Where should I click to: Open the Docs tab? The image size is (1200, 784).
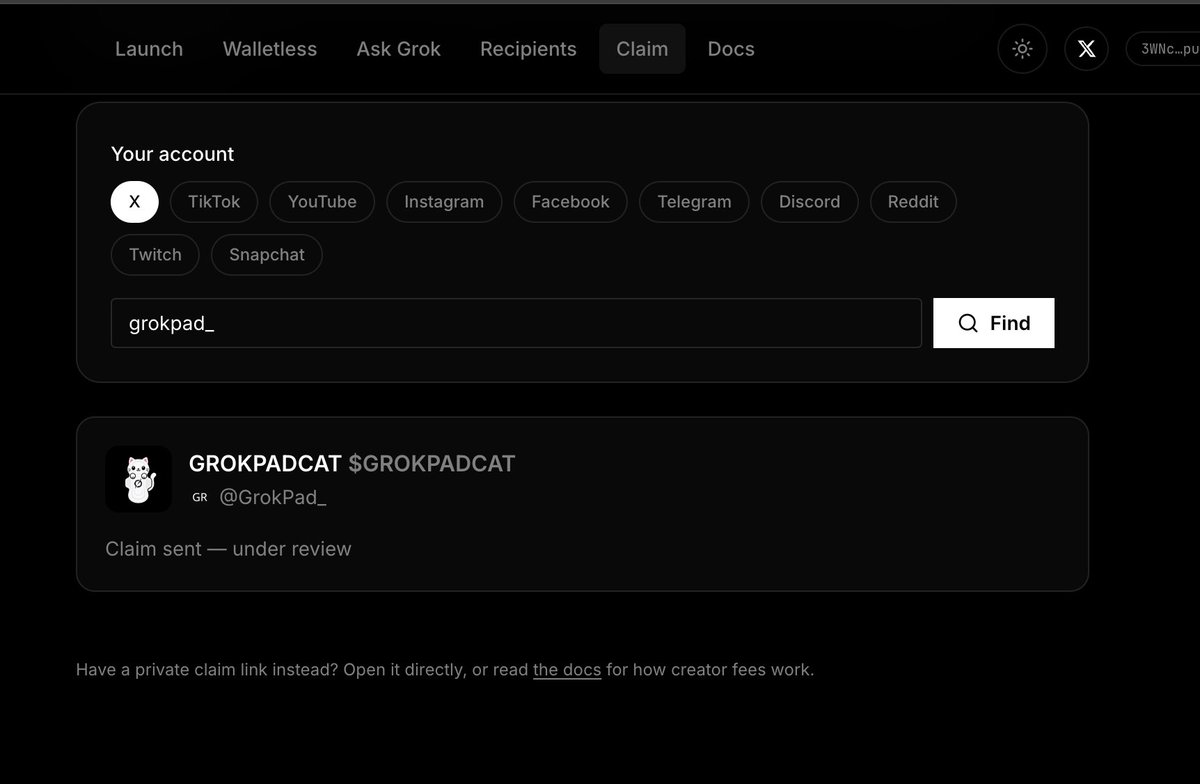pyautogui.click(x=731, y=49)
